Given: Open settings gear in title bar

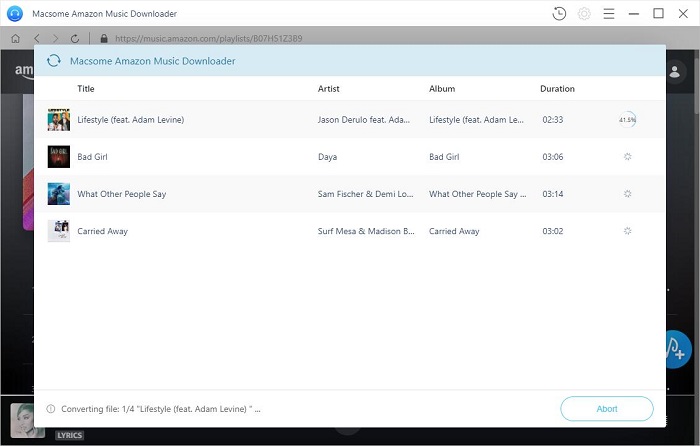Looking at the screenshot, I should pyautogui.click(x=584, y=14).
